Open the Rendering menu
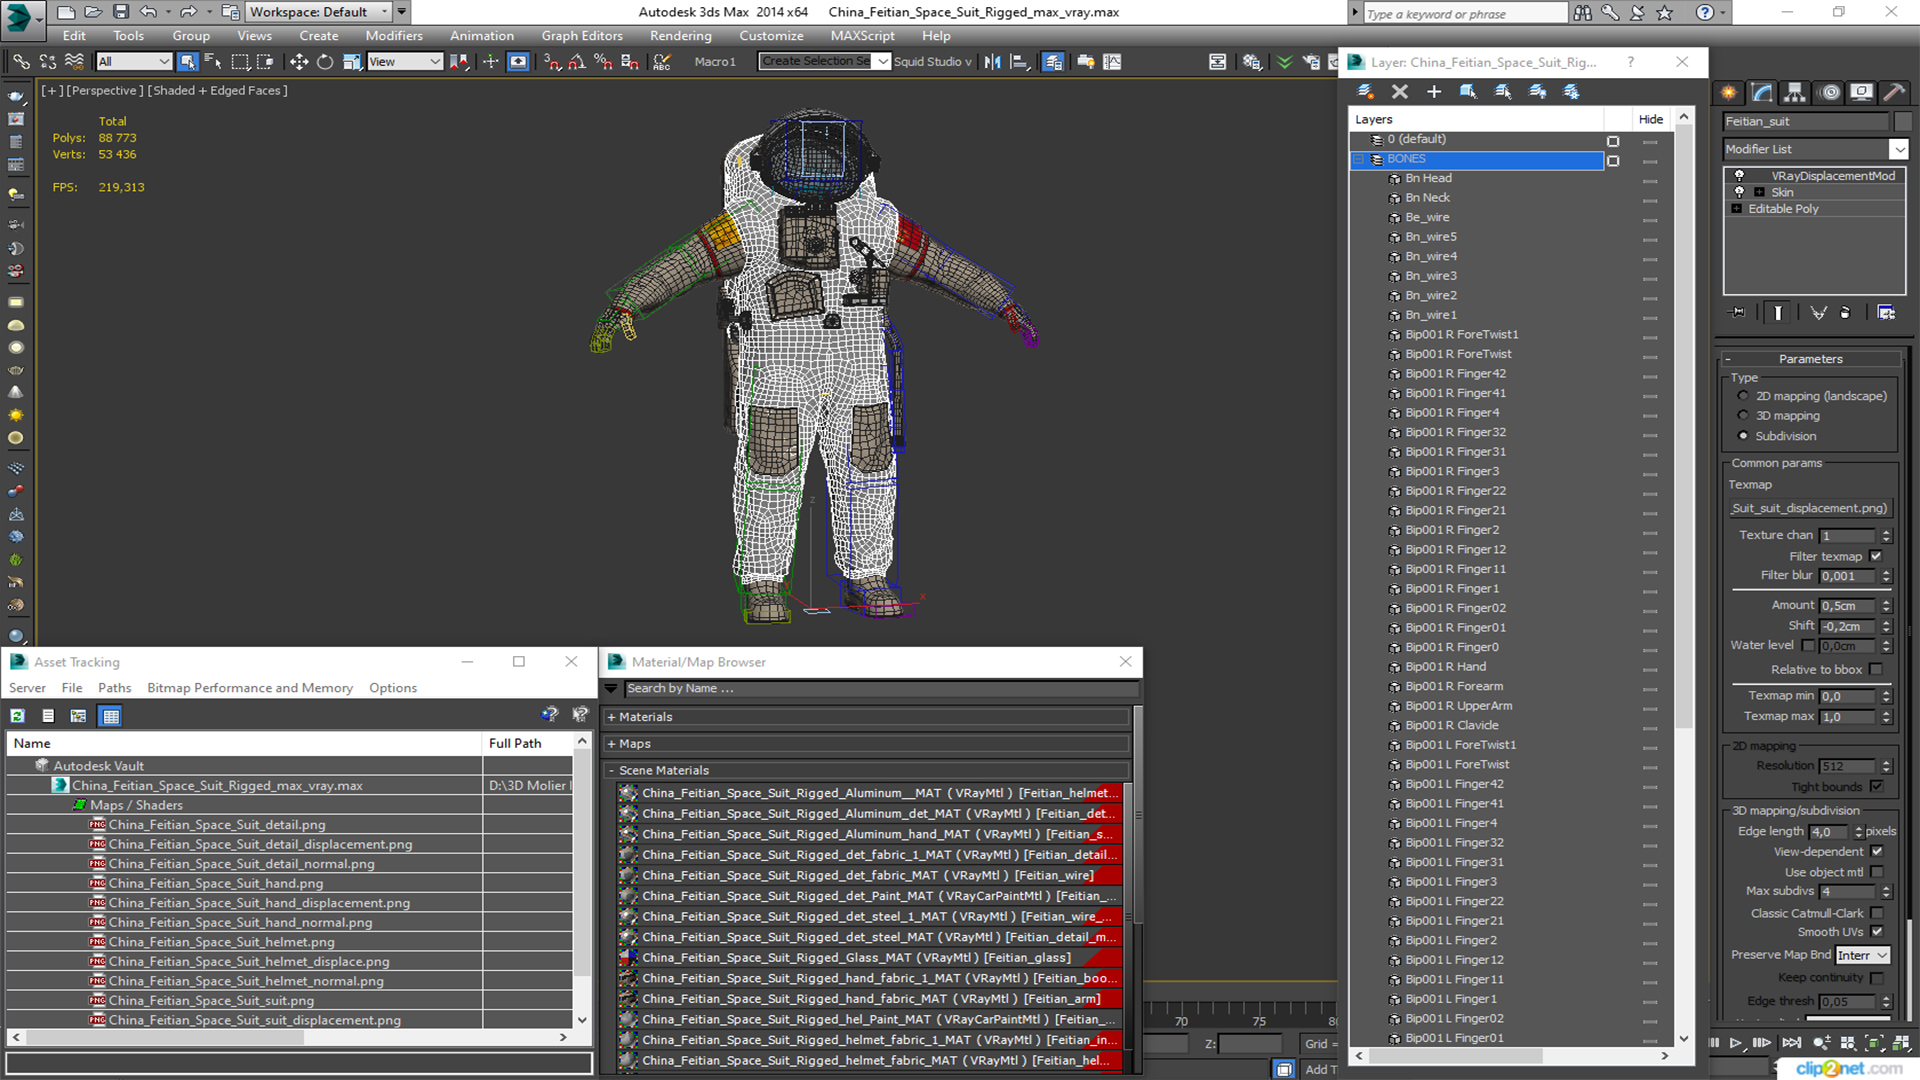1920x1080 pixels. (x=680, y=36)
